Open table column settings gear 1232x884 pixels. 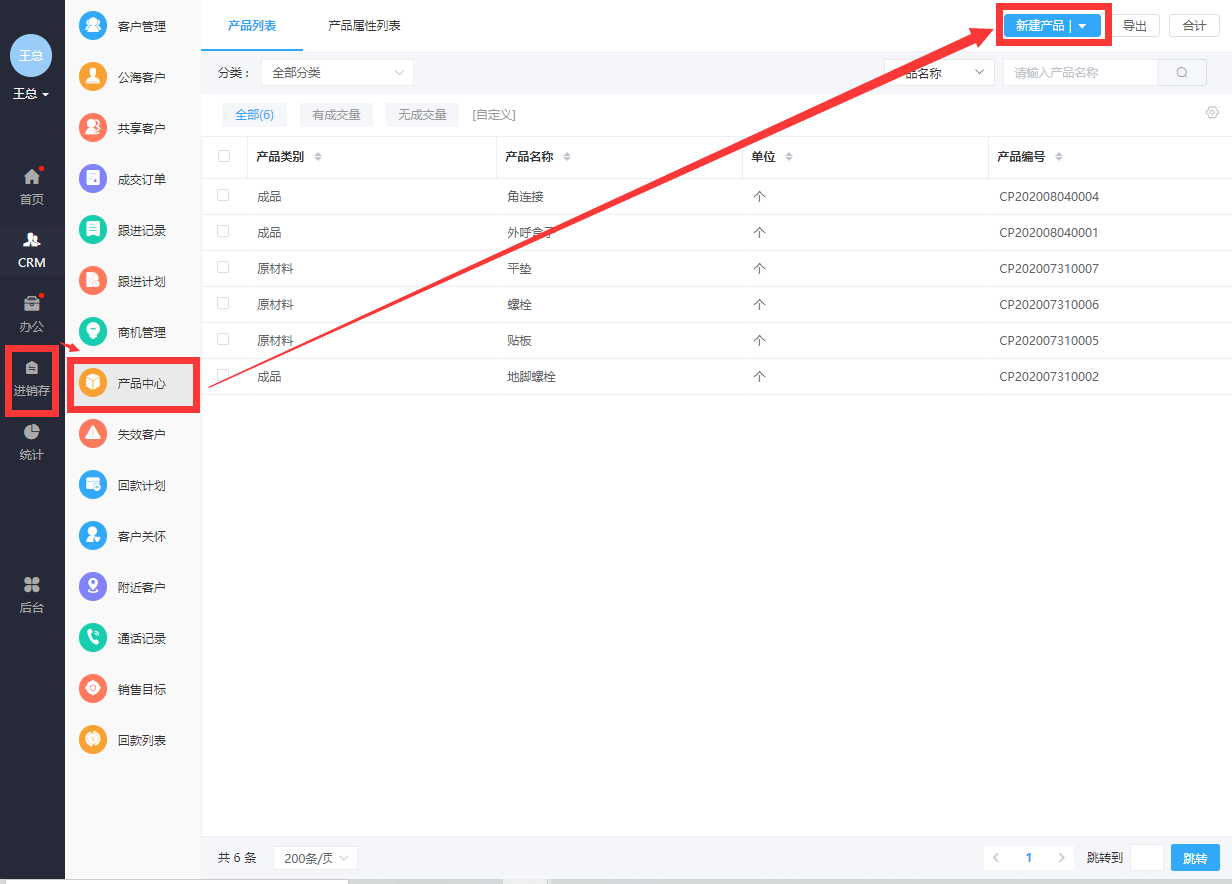[x=1212, y=112]
